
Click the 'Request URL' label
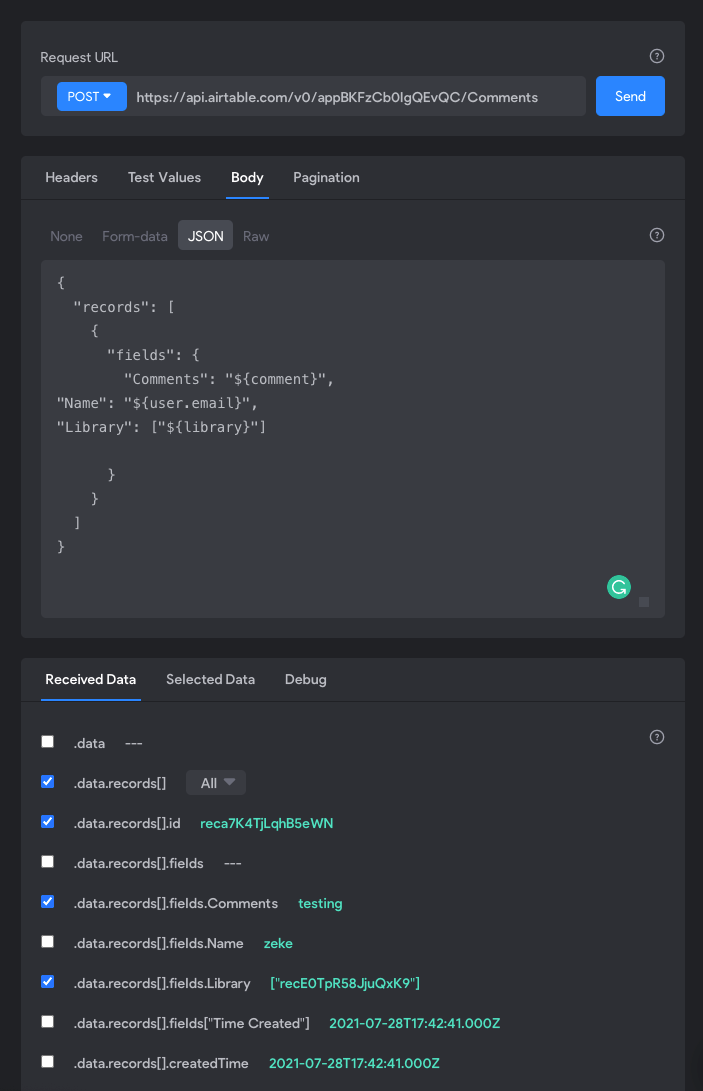click(79, 58)
